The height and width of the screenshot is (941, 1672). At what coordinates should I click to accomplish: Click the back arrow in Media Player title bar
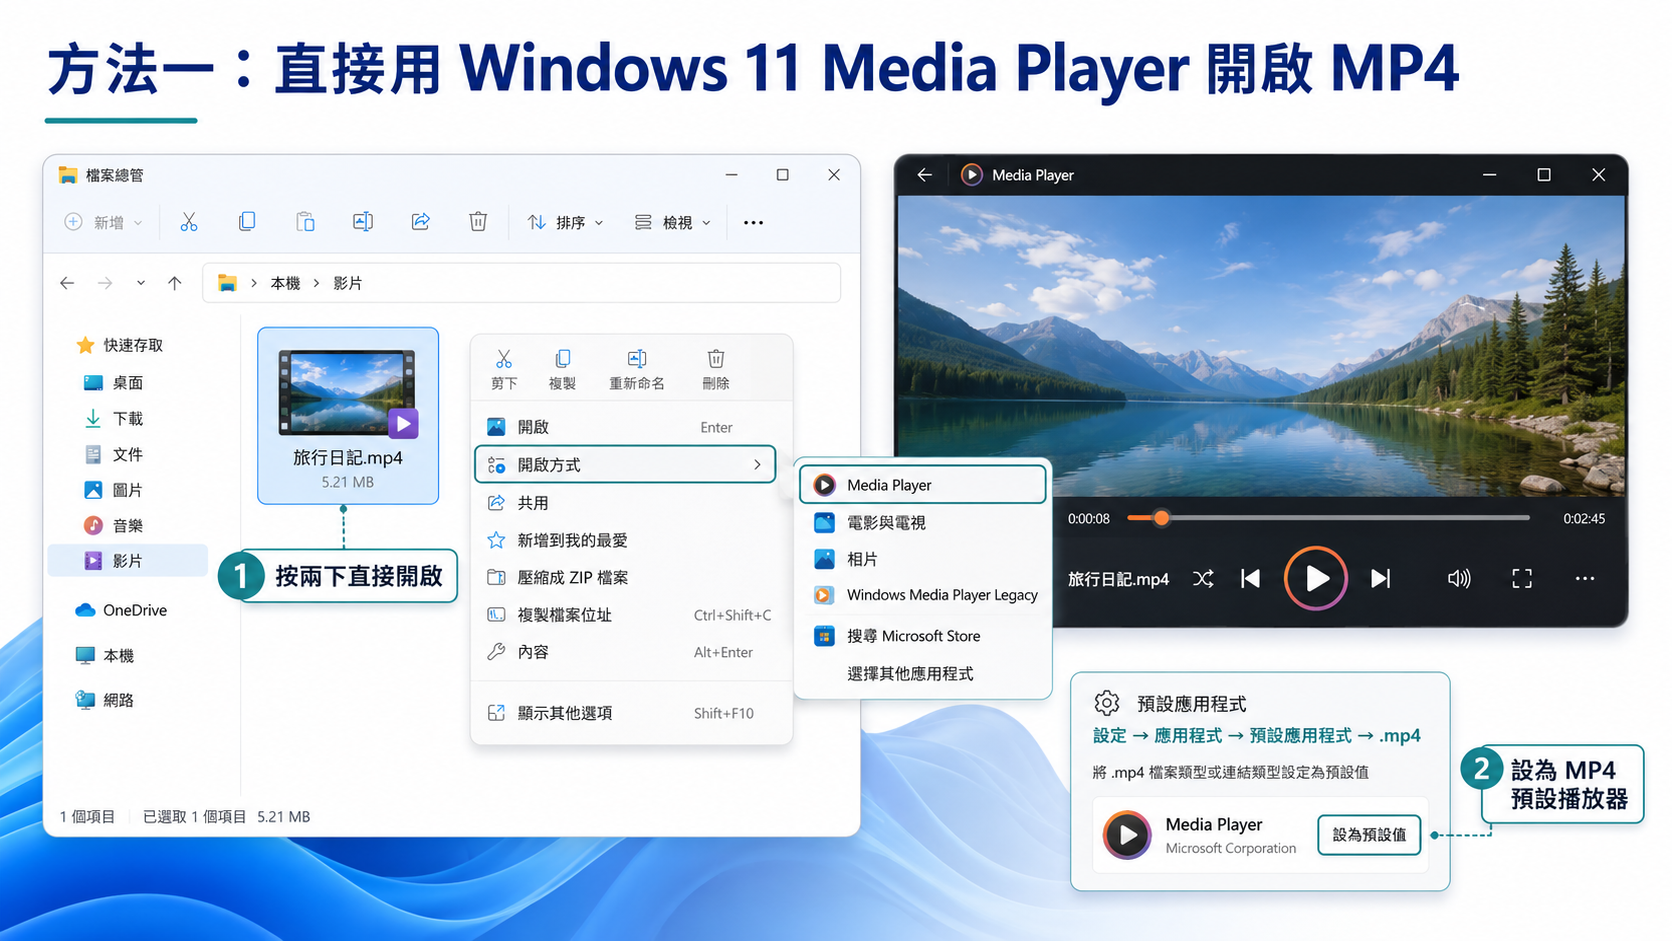tap(925, 175)
